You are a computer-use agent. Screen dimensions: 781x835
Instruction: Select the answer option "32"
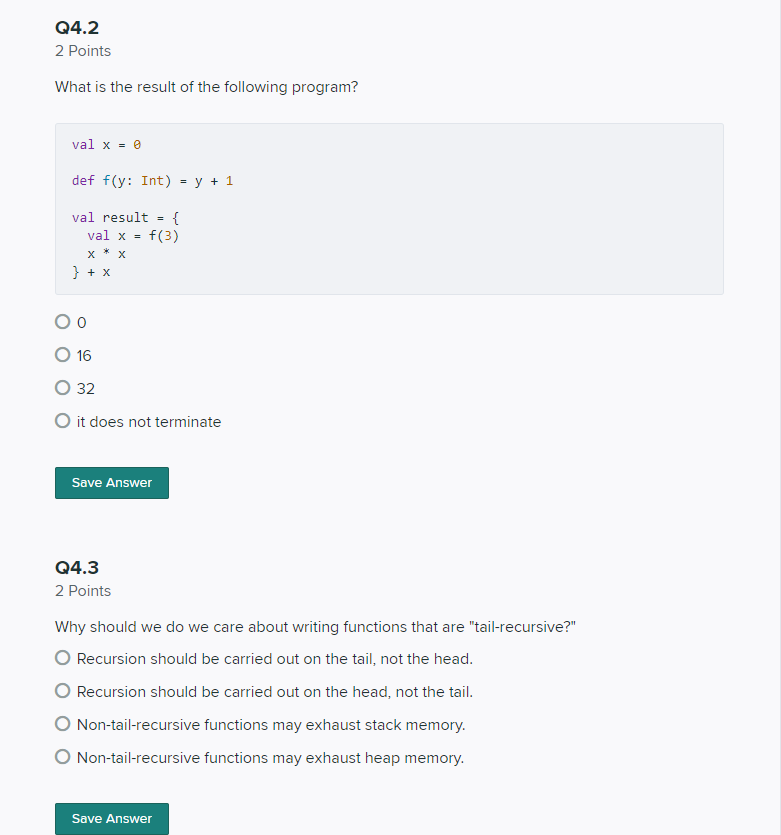[x=63, y=387]
